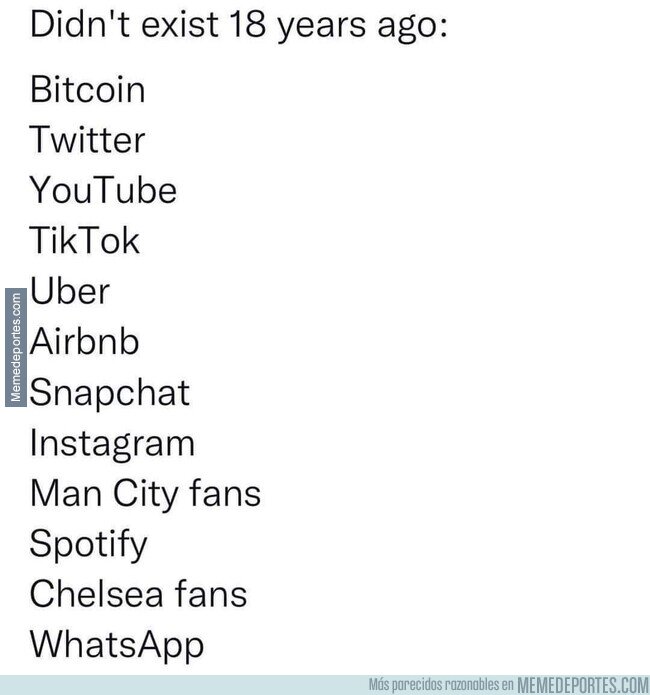The width and height of the screenshot is (650, 695).
Task: Click the "Más parecidos razonables en" footer text
Action: tap(441, 685)
